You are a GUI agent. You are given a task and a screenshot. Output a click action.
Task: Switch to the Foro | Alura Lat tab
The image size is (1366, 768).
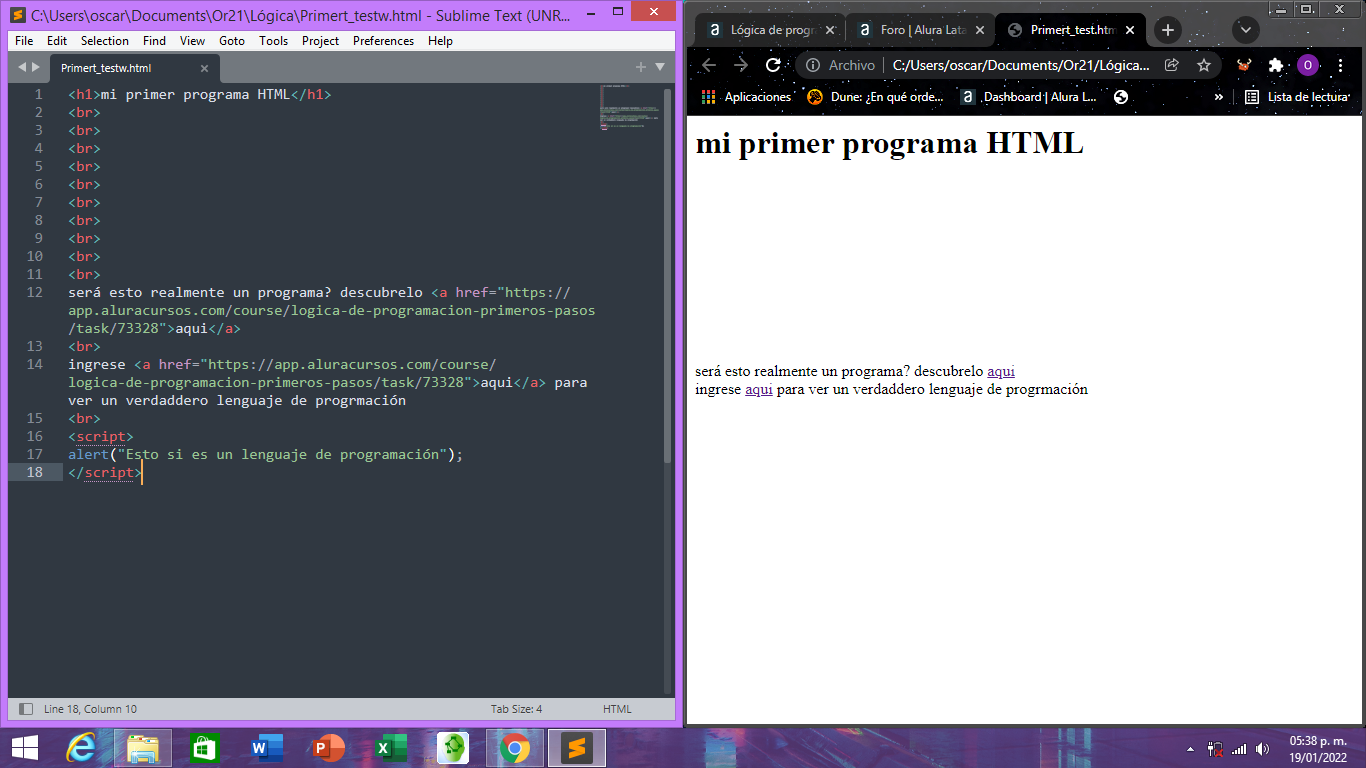coord(919,30)
